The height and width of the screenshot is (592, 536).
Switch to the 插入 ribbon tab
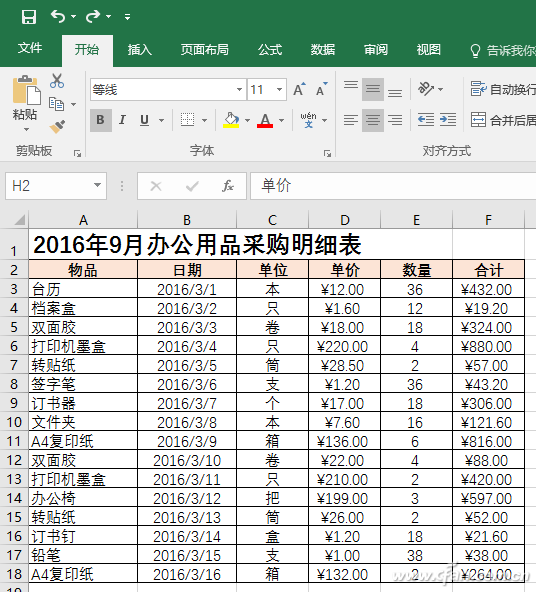(139, 49)
